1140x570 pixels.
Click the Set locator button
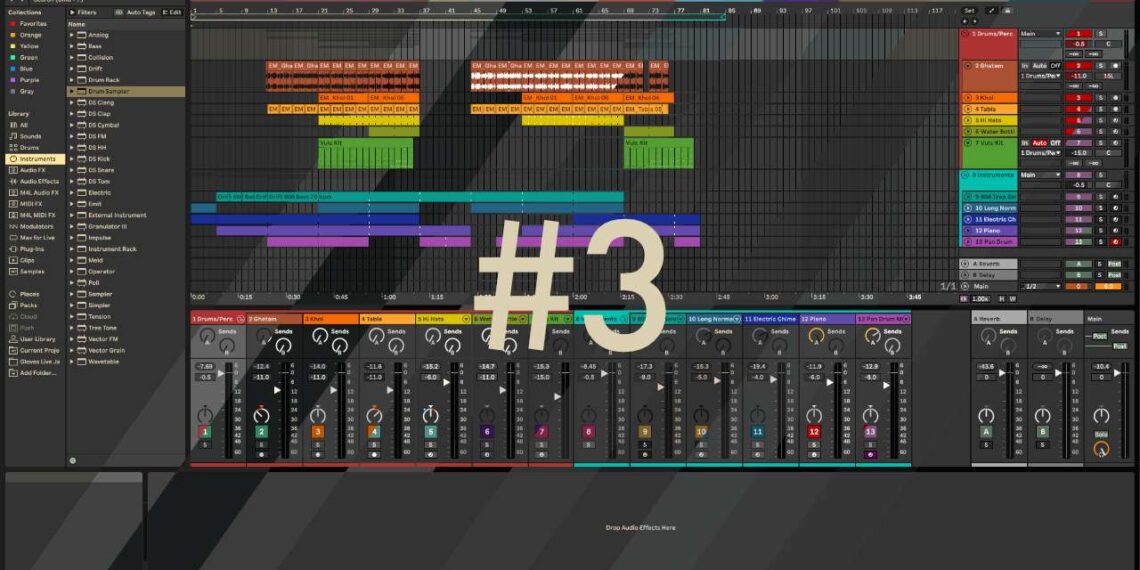coord(968,10)
